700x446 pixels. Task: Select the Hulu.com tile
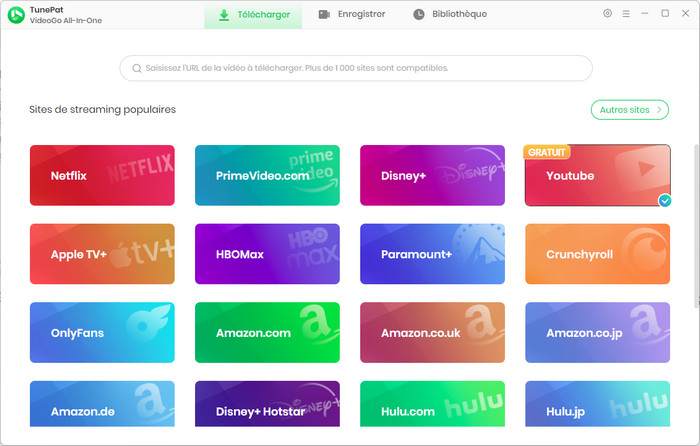(432, 410)
